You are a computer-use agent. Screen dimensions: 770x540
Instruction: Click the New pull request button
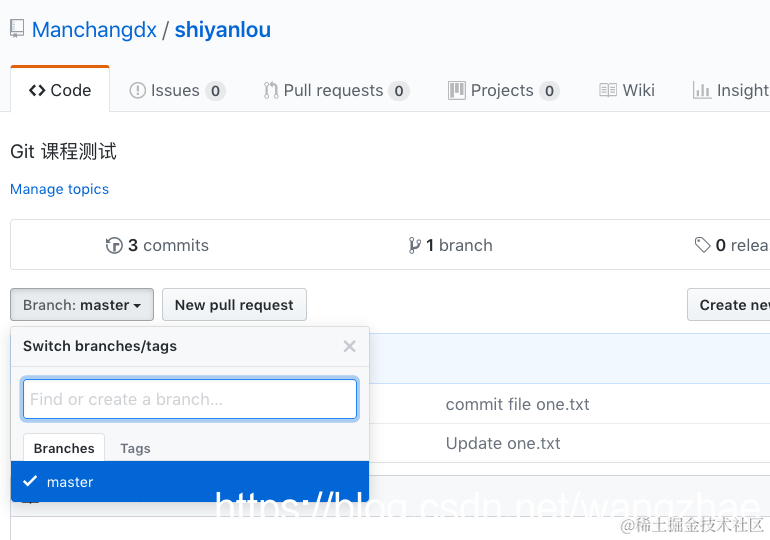(234, 305)
